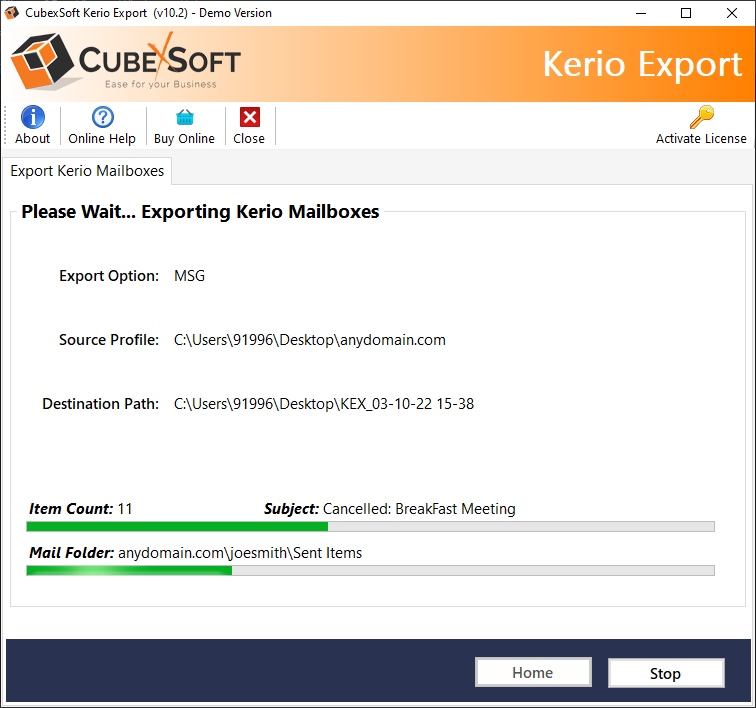The width and height of the screenshot is (756, 708).
Task: Open Online Help from the toolbar
Action: coord(102,118)
